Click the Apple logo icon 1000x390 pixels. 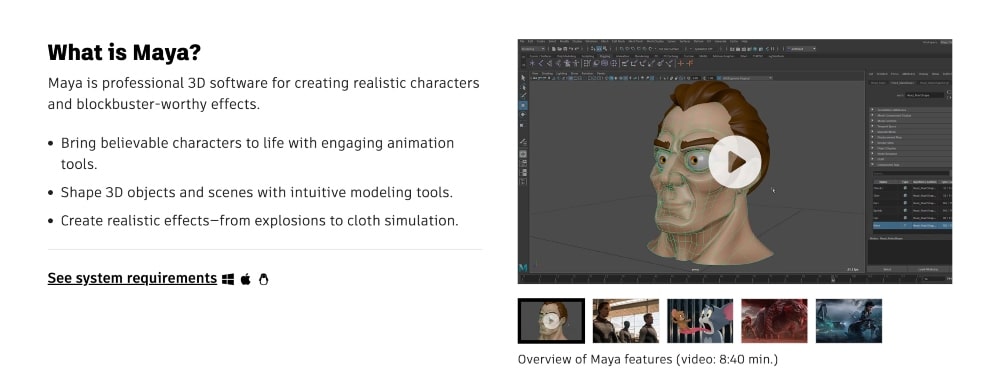tap(246, 279)
